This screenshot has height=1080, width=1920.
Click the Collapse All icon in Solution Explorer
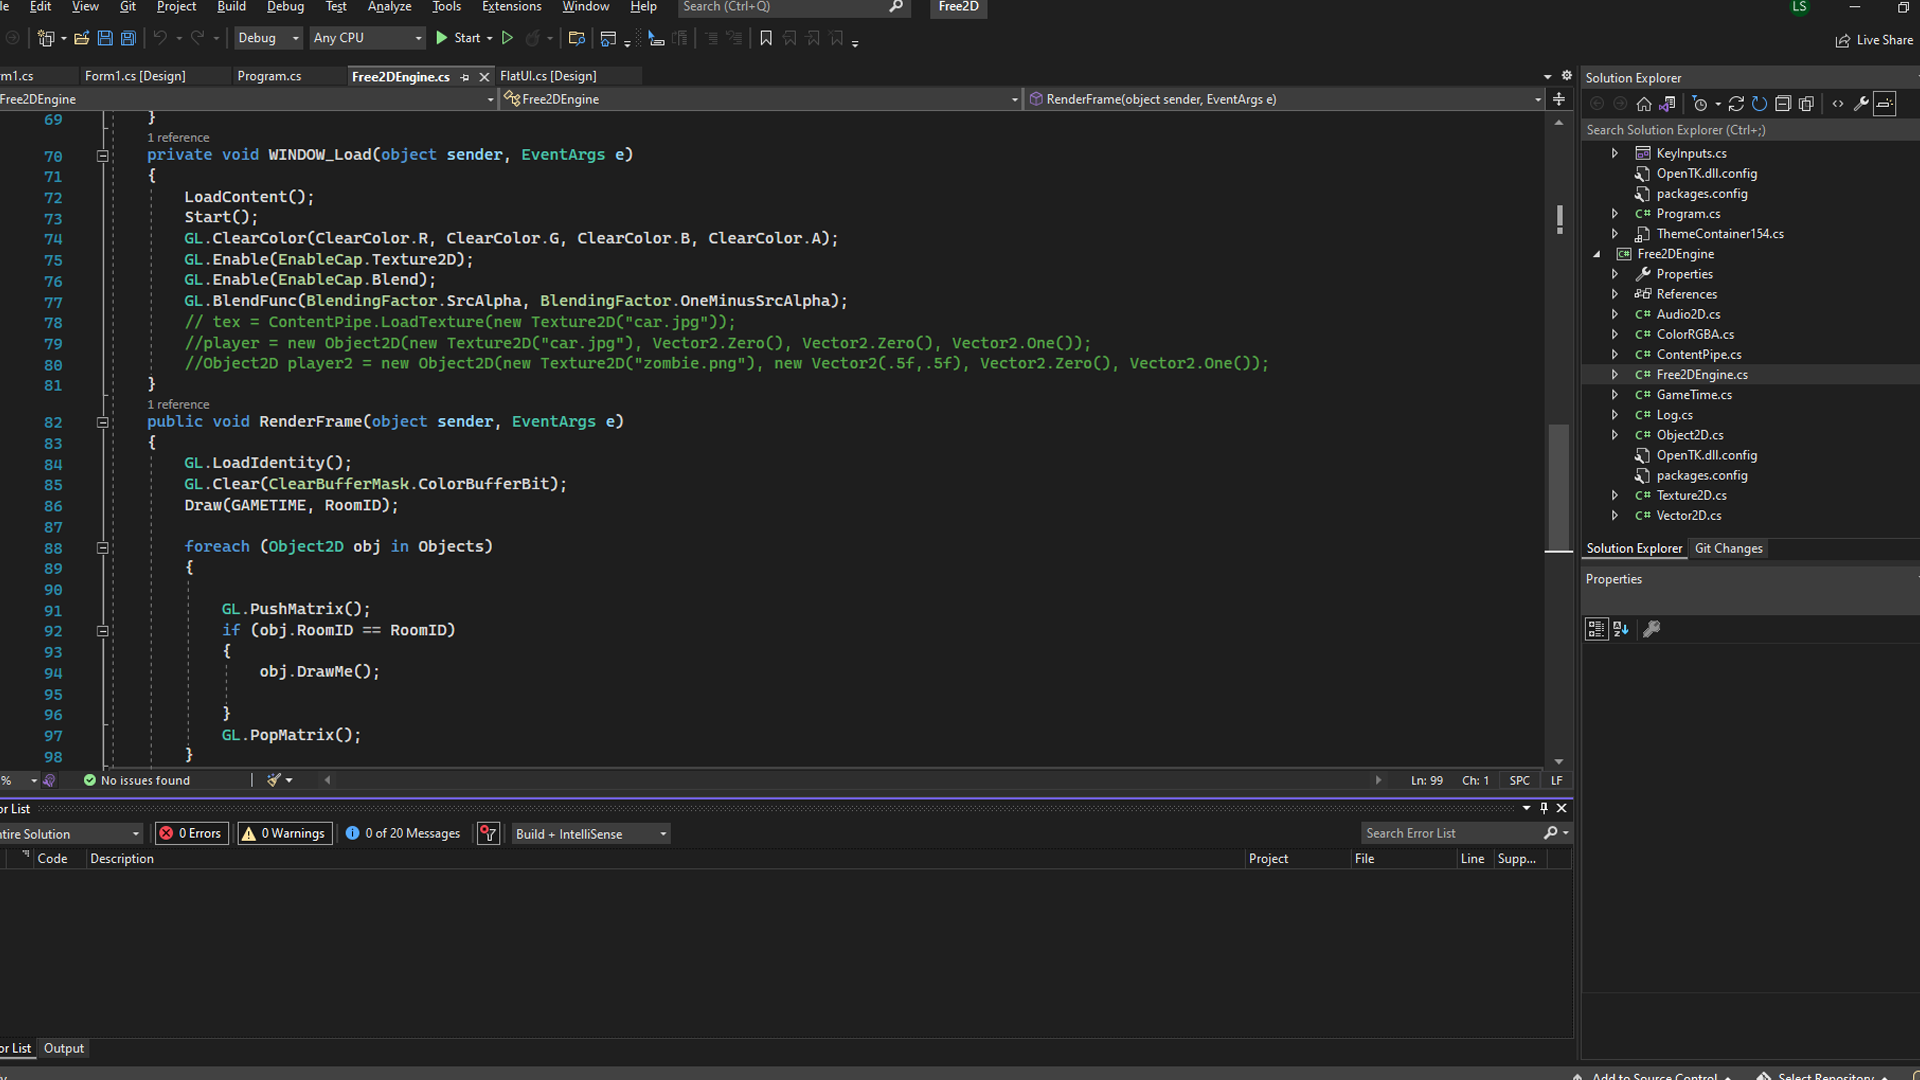[1782, 104]
